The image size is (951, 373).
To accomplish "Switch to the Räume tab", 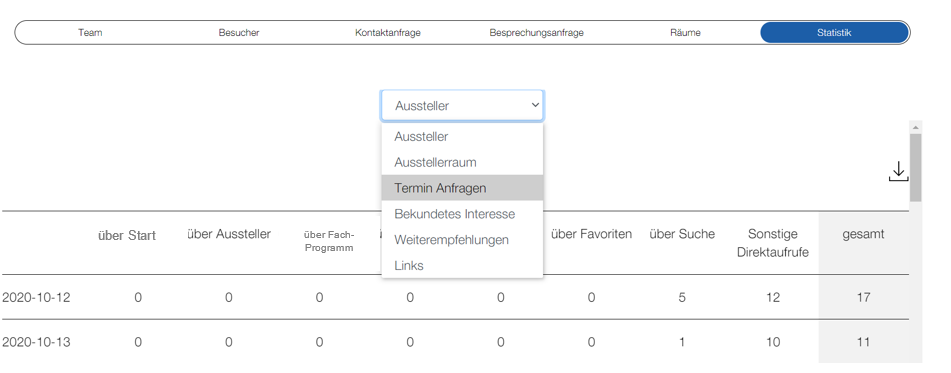I will pos(685,33).
